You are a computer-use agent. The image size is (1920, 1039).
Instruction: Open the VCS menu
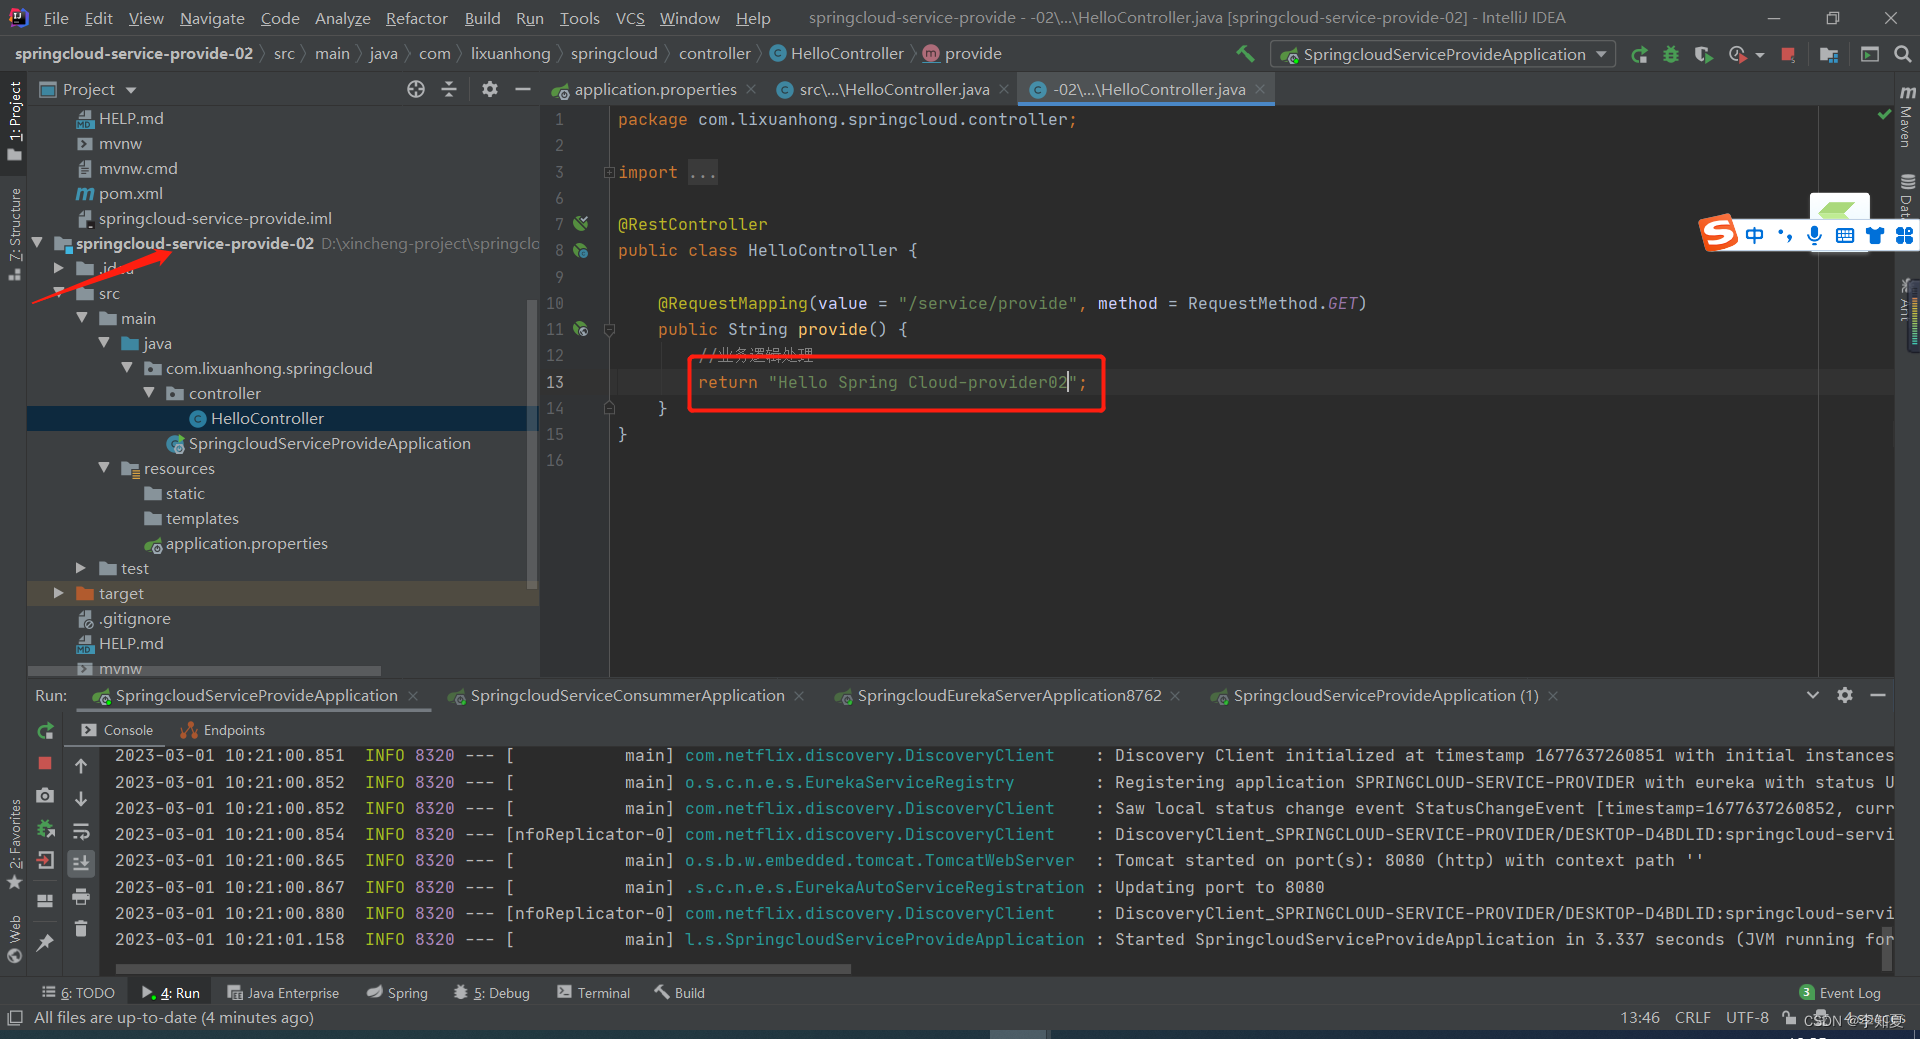point(630,18)
